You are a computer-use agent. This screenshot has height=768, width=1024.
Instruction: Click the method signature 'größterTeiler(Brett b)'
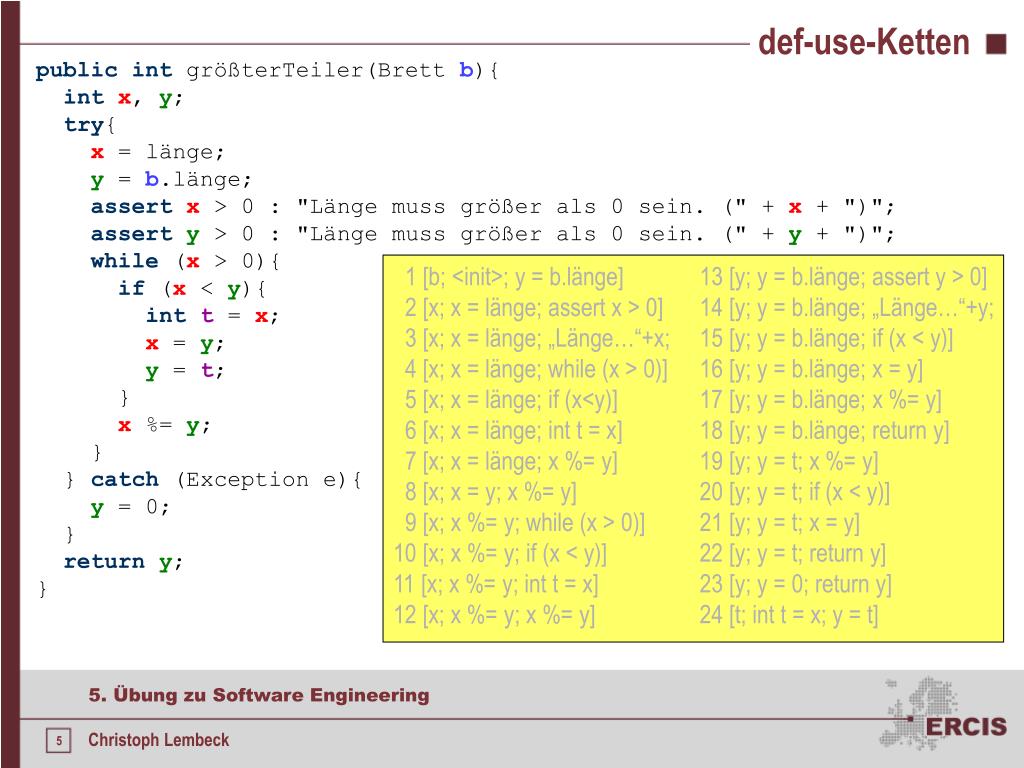point(343,70)
